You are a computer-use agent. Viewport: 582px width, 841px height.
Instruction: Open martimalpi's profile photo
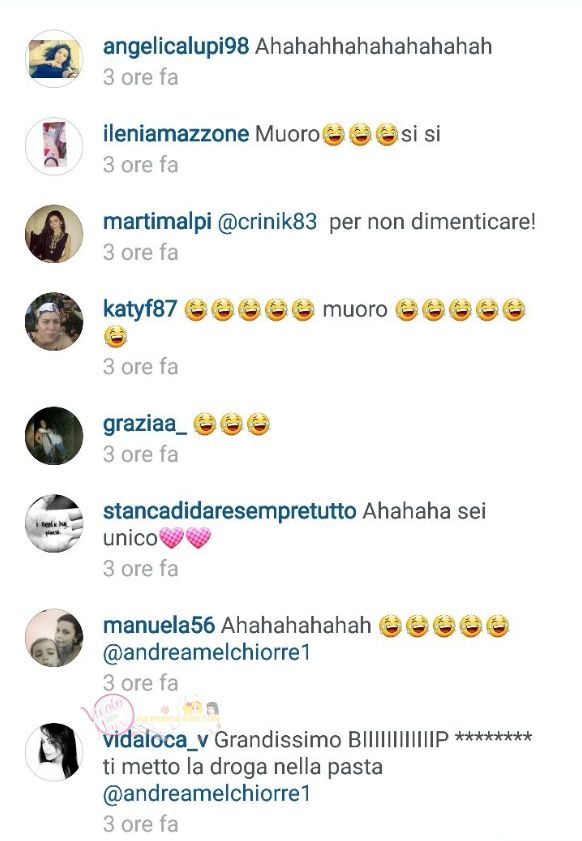54,234
